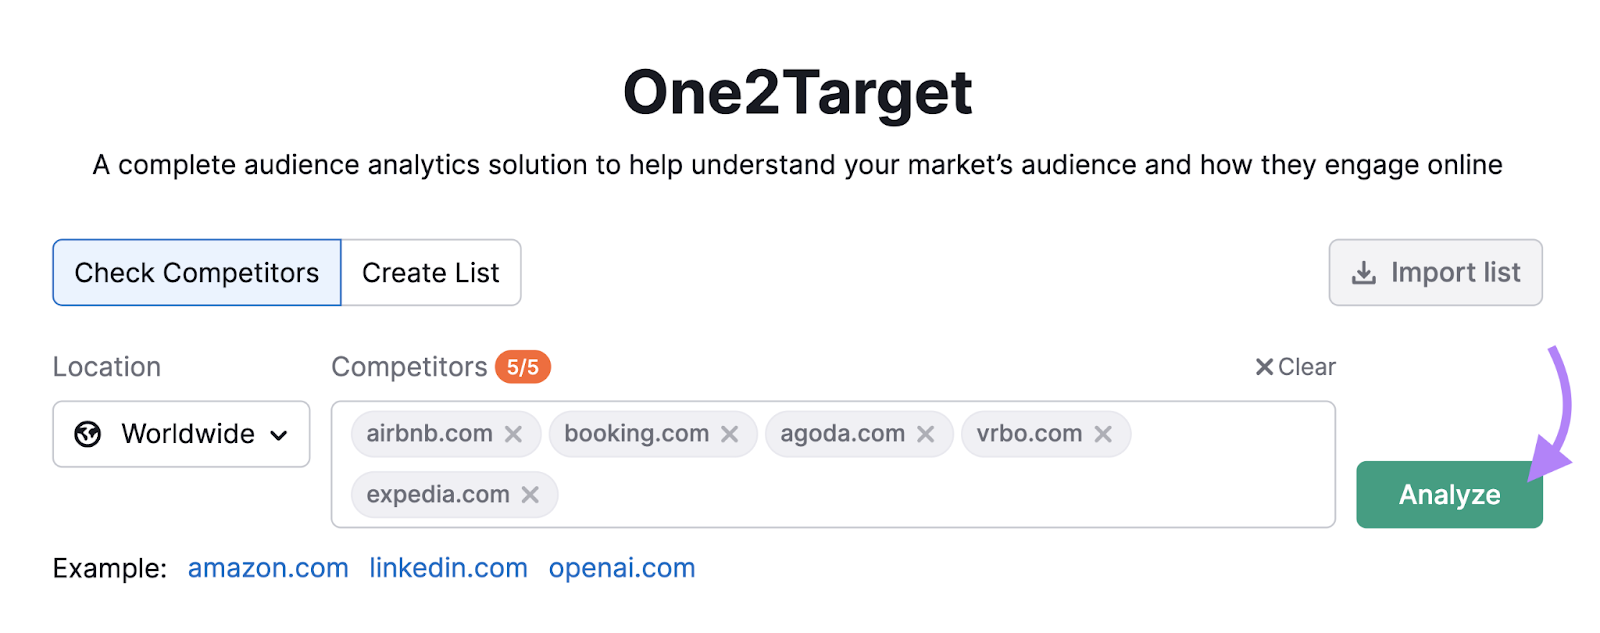The height and width of the screenshot is (633, 1600).
Task: Switch to the Create List tab
Action: point(430,272)
